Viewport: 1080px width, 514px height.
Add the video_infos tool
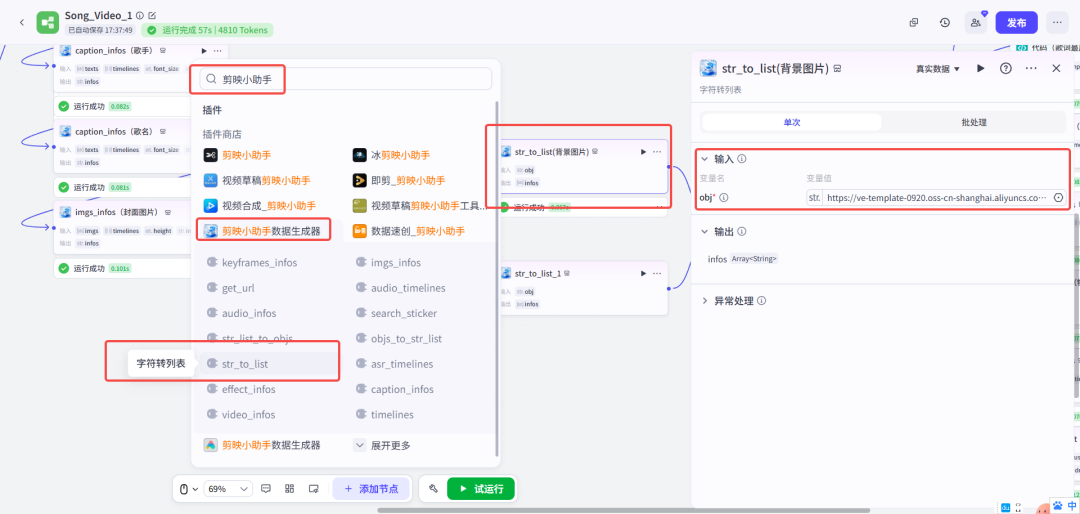click(241, 415)
